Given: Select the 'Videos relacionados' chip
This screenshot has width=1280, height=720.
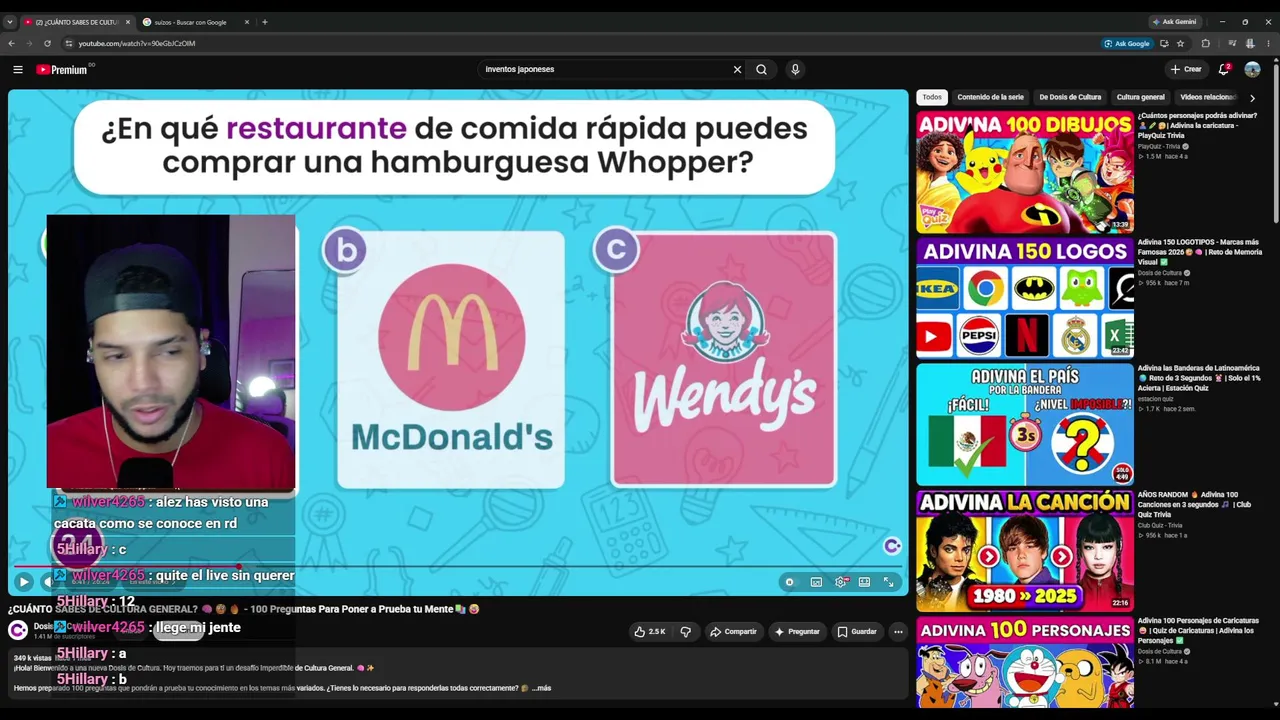Looking at the screenshot, I should pos(1208,97).
